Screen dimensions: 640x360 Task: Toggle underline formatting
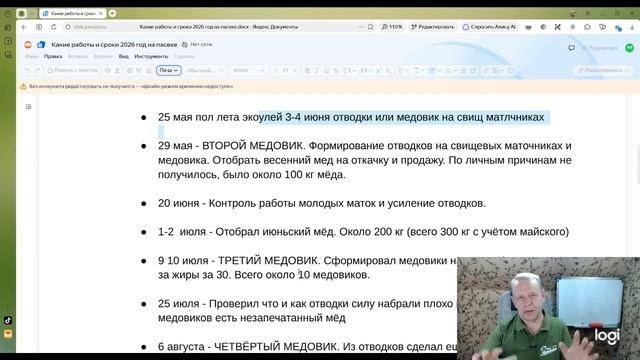click(326, 71)
